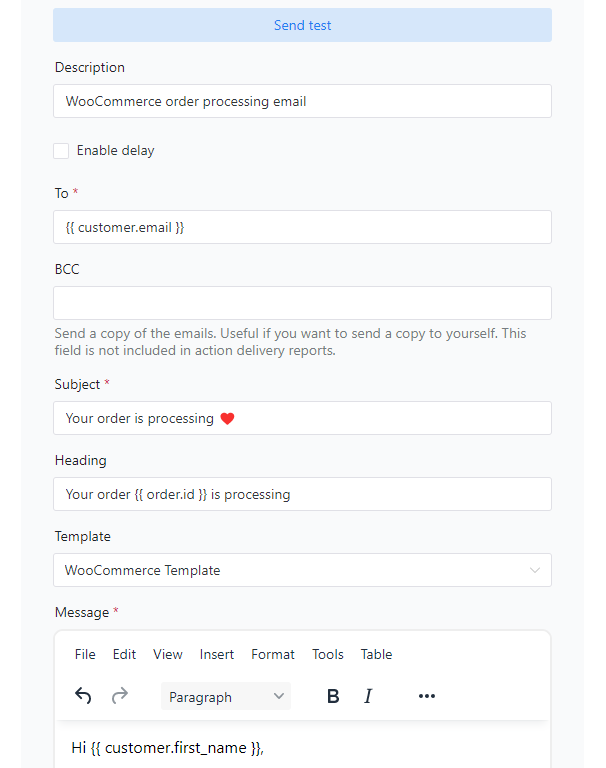Select the Subject text field
Screen dimensions: 606x768
pyautogui.click(x=302, y=418)
